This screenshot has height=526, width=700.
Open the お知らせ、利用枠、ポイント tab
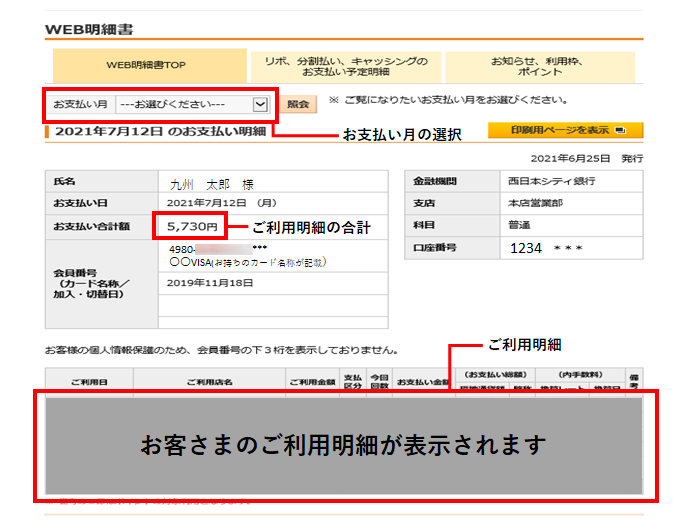540,67
